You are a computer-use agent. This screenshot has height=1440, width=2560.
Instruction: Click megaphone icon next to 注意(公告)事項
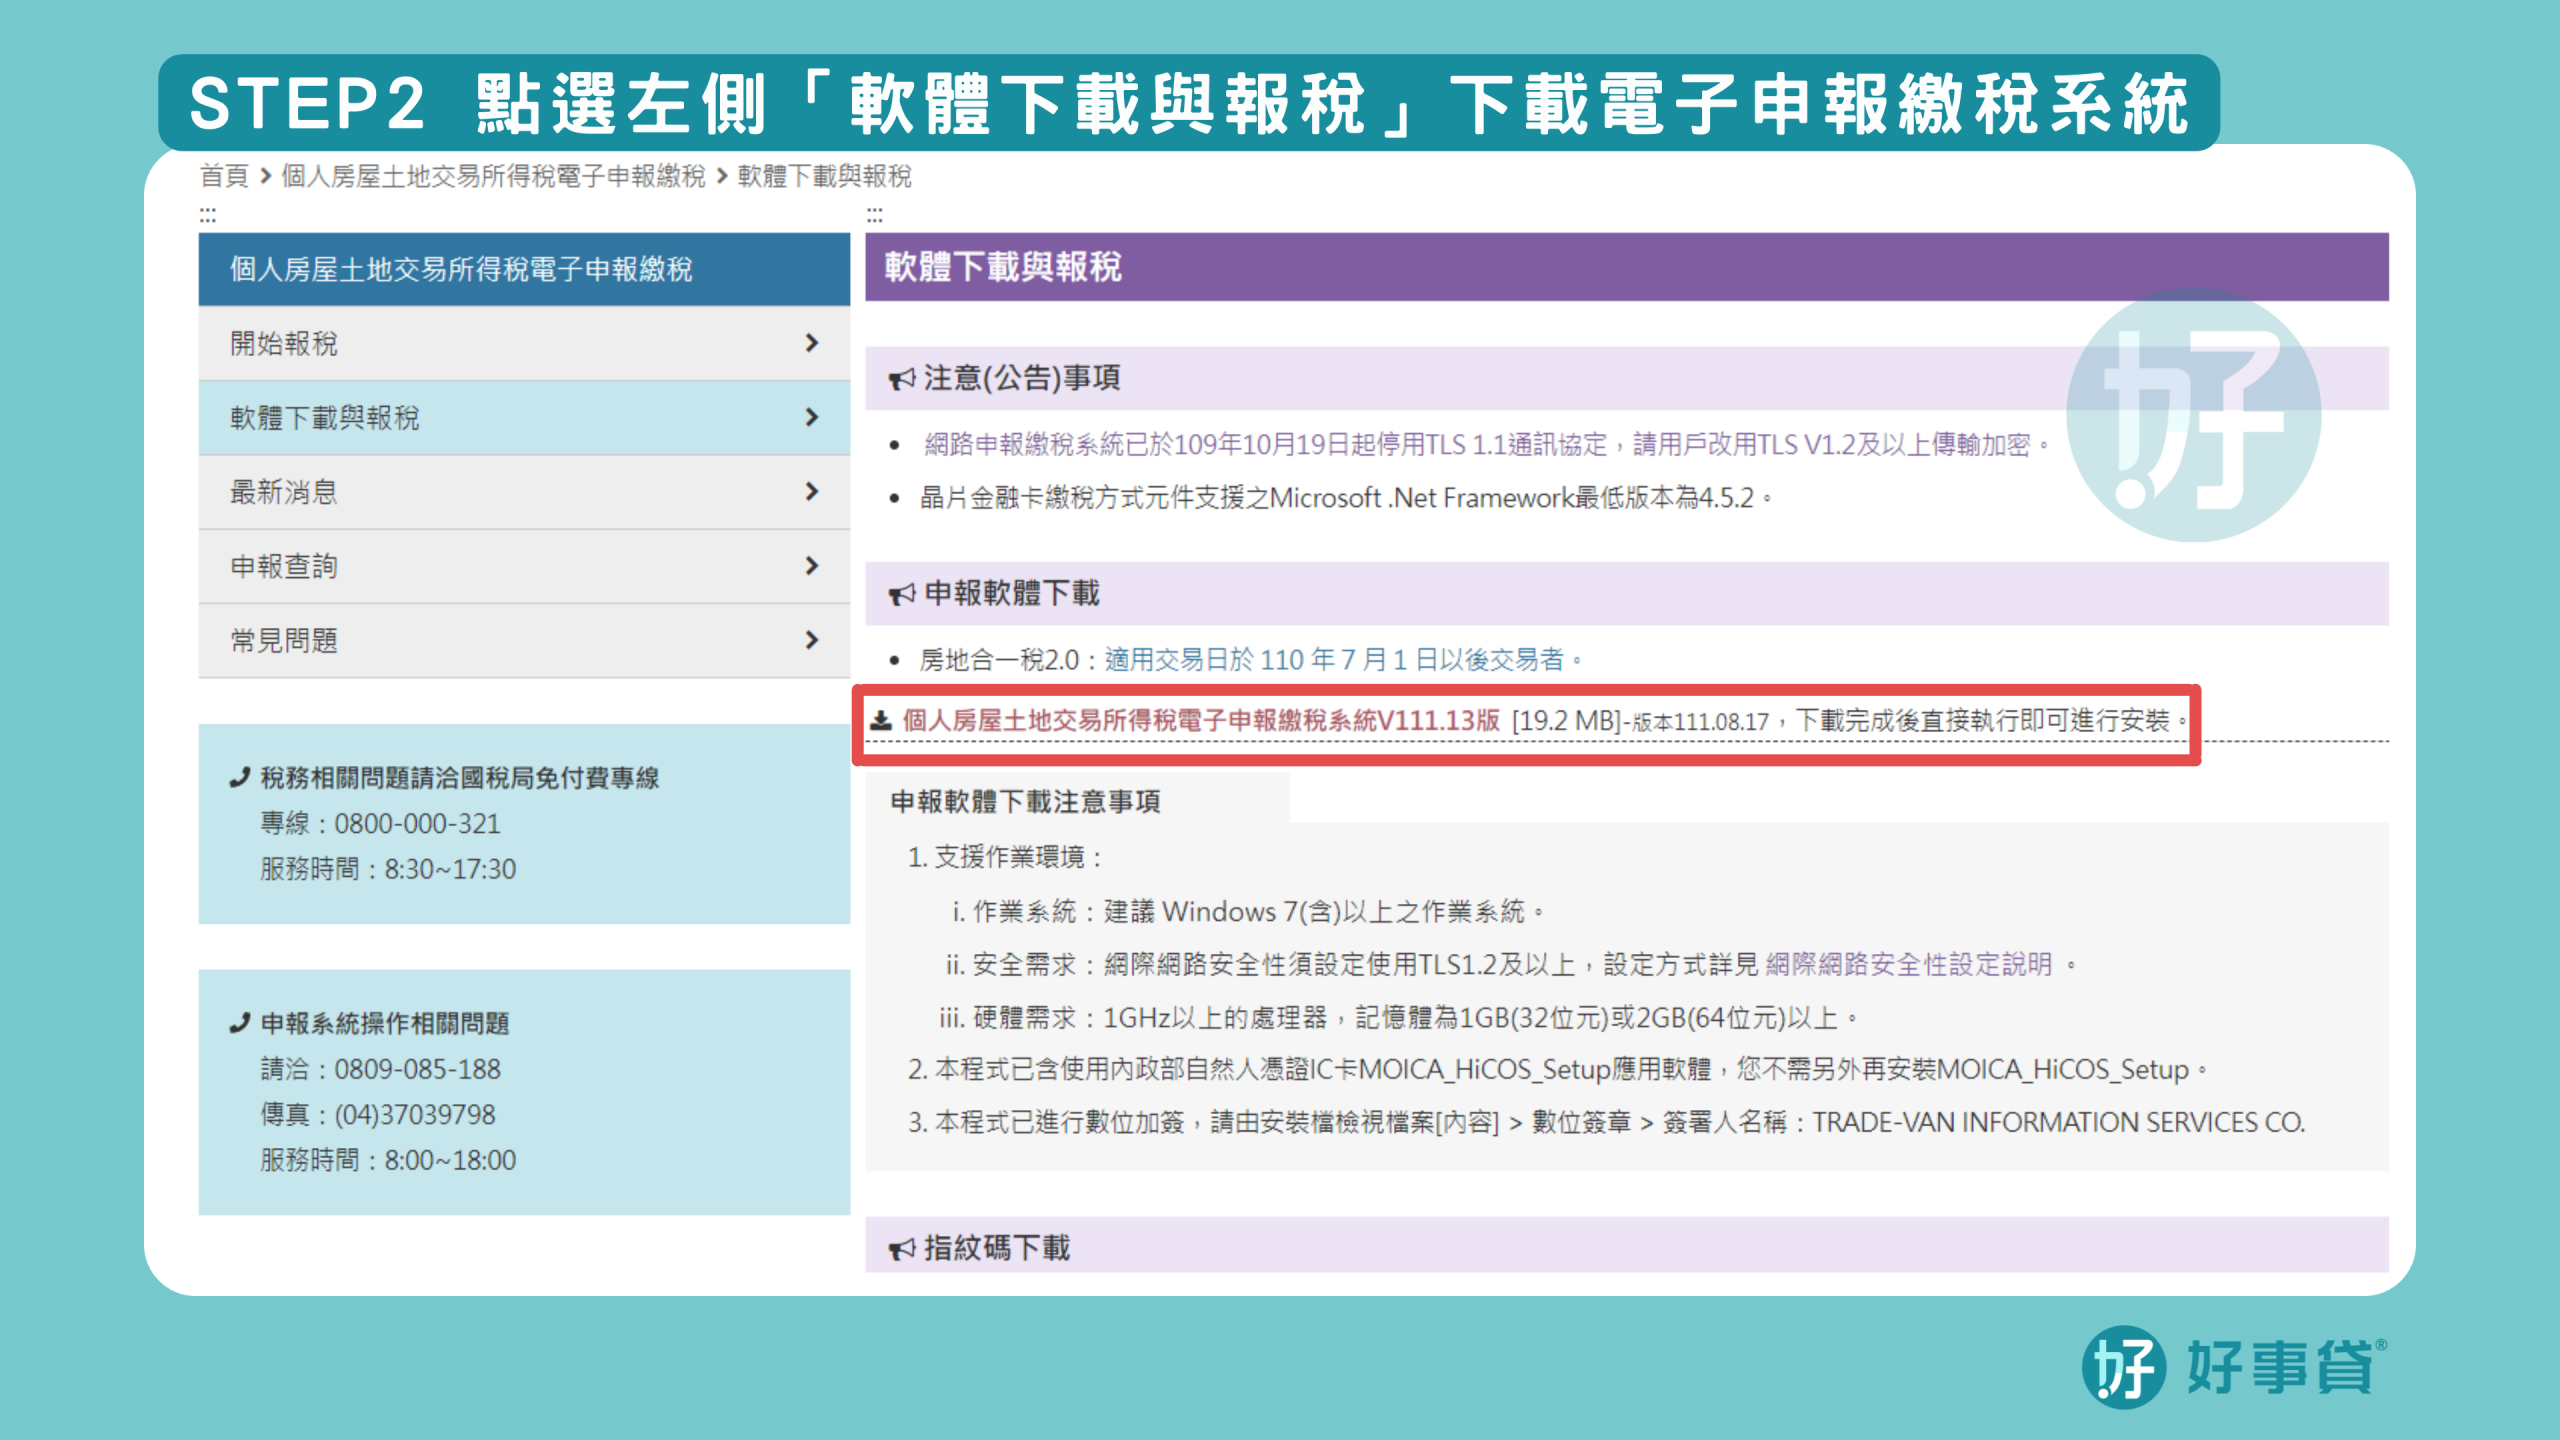tap(902, 379)
